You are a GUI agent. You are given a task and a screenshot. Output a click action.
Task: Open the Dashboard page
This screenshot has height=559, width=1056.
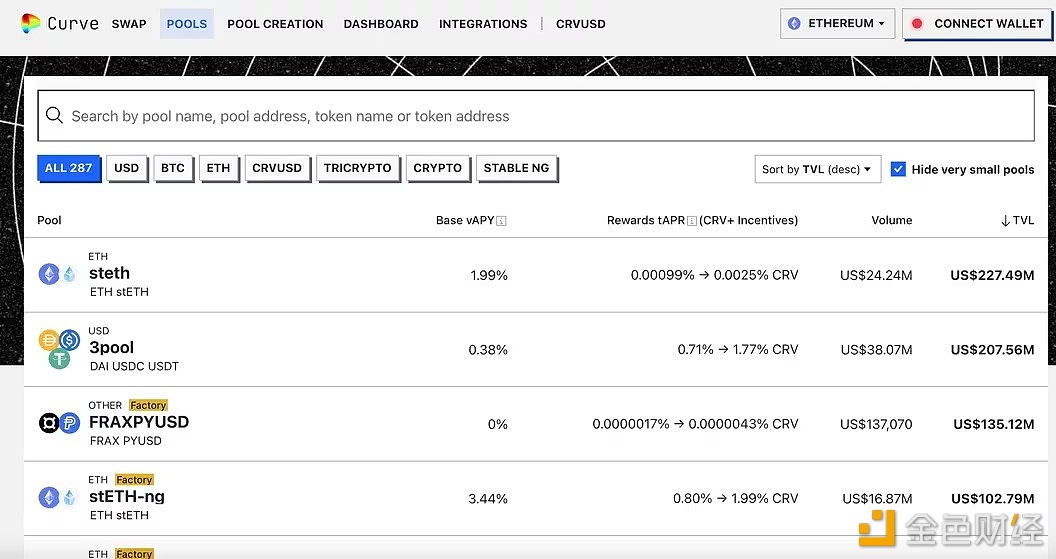coord(381,24)
